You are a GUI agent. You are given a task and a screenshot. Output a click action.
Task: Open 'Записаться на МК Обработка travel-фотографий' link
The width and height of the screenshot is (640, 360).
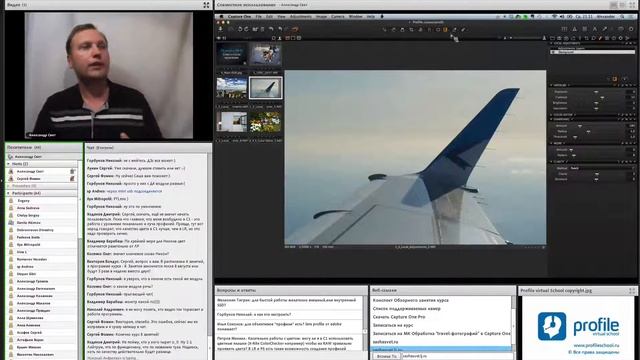[x=441, y=333]
